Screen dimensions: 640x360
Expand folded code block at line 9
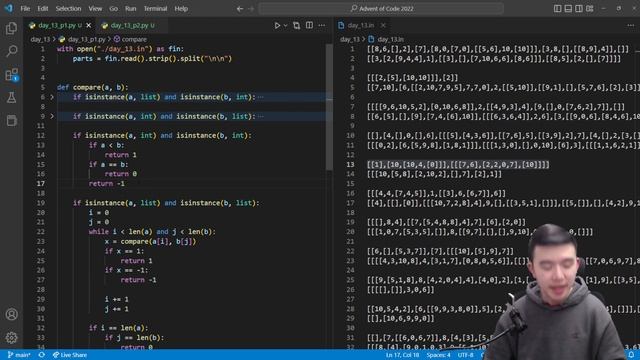pyautogui.click(x=52, y=116)
